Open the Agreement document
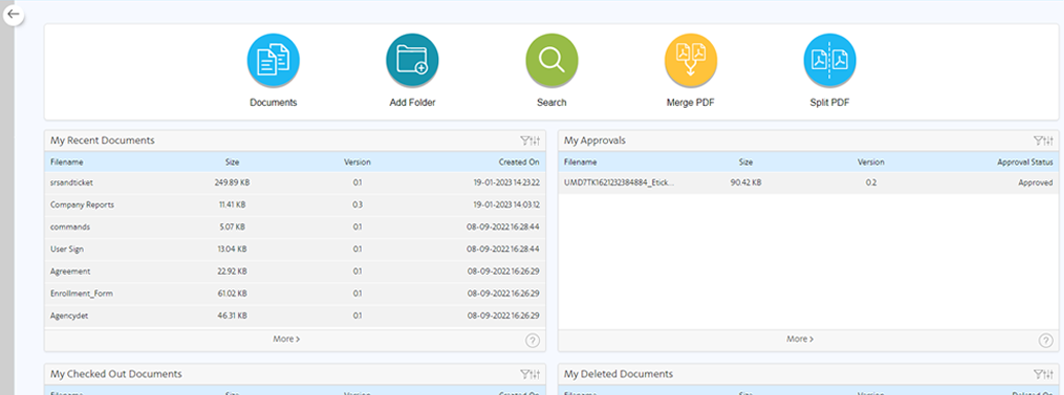The height and width of the screenshot is (395, 1064). (70, 271)
